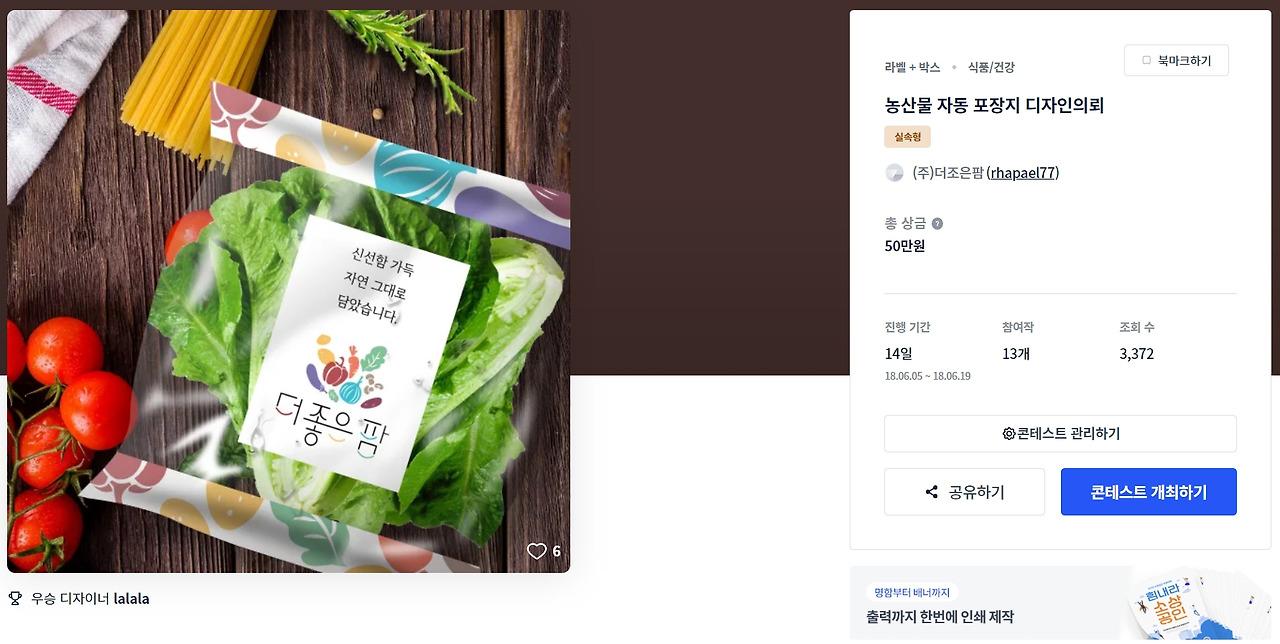
Task: Click the share icon in 공유하기 button
Action: [932, 492]
